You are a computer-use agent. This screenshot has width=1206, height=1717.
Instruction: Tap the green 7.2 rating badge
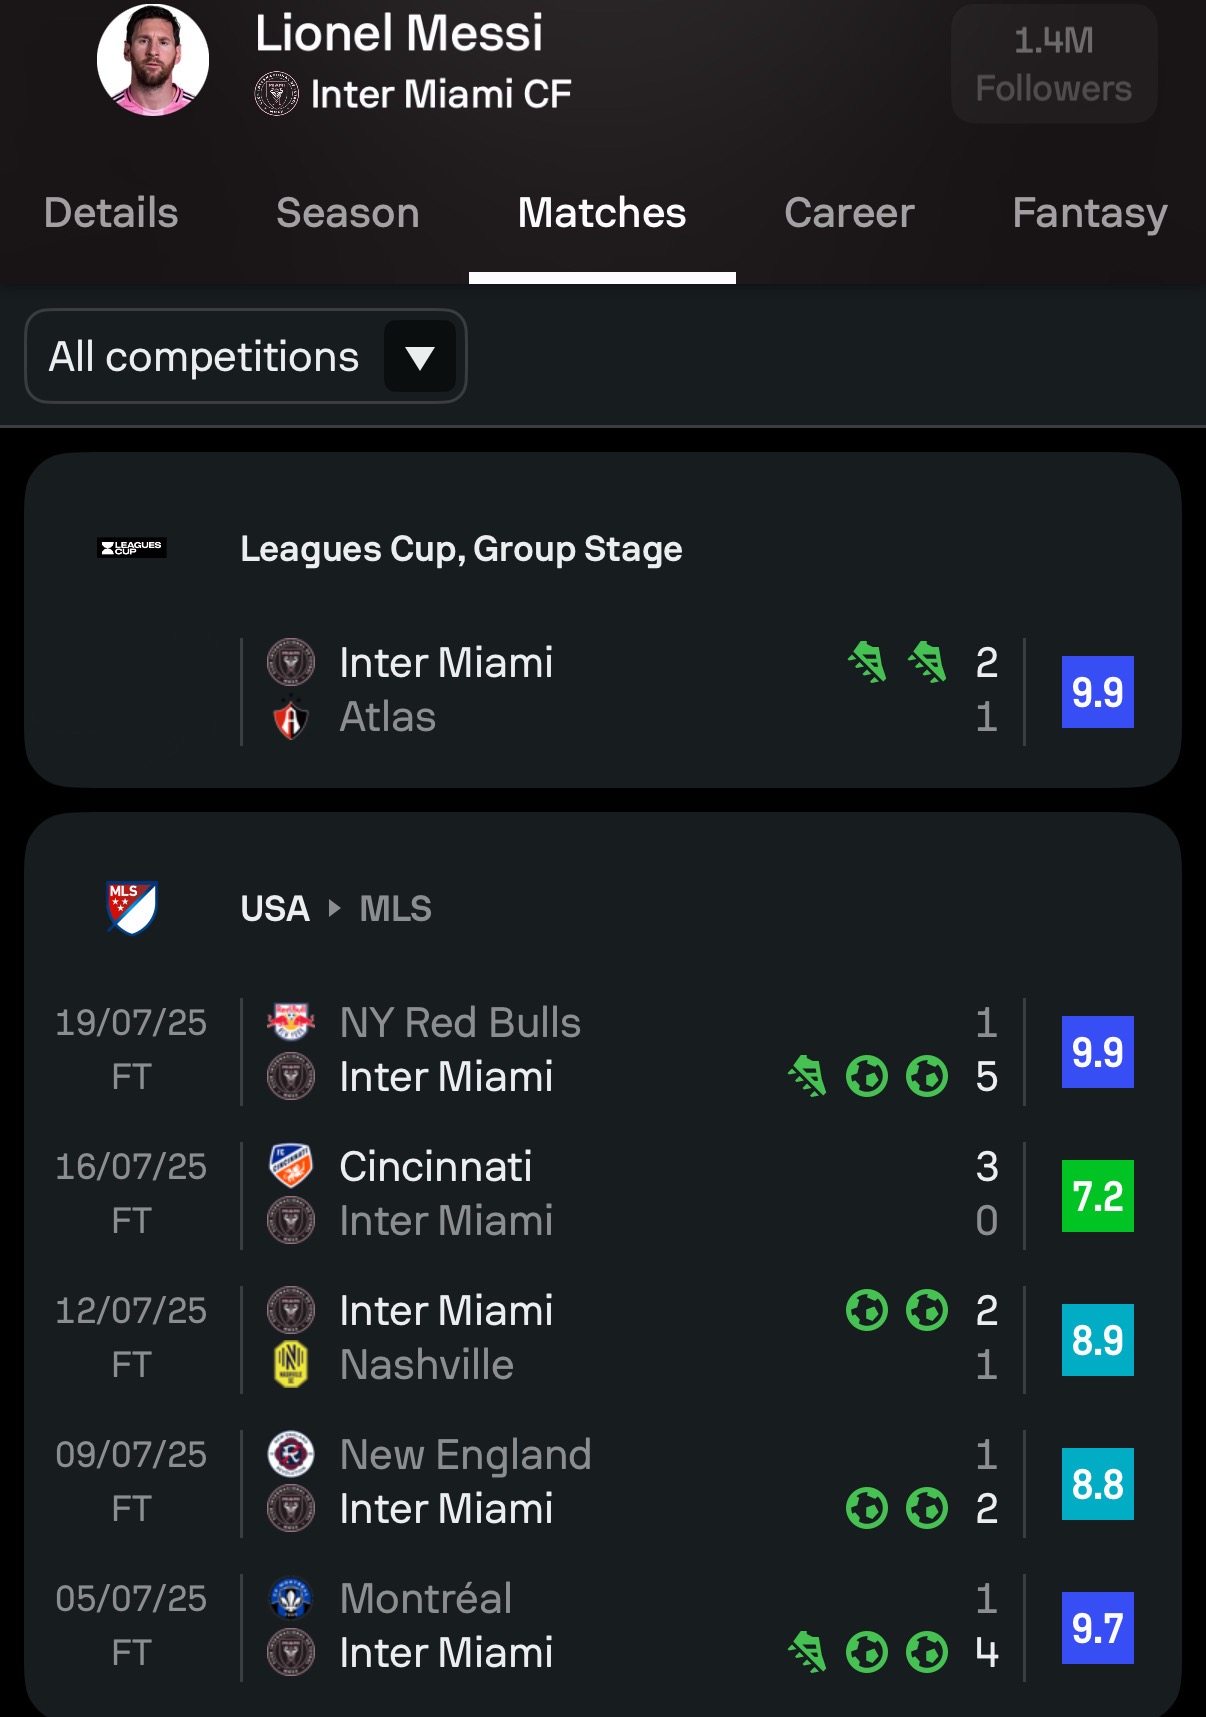tap(1097, 1196)
